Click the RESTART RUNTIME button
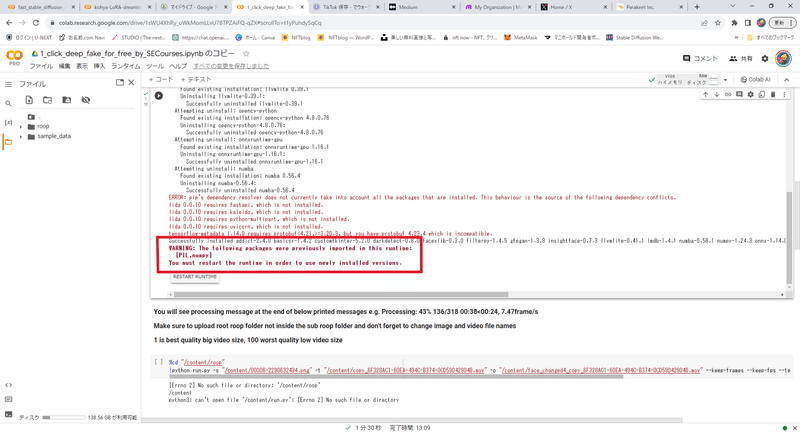The height and width of the screenshot is (433, 800). pyautogui.click(x=195, y=277)
